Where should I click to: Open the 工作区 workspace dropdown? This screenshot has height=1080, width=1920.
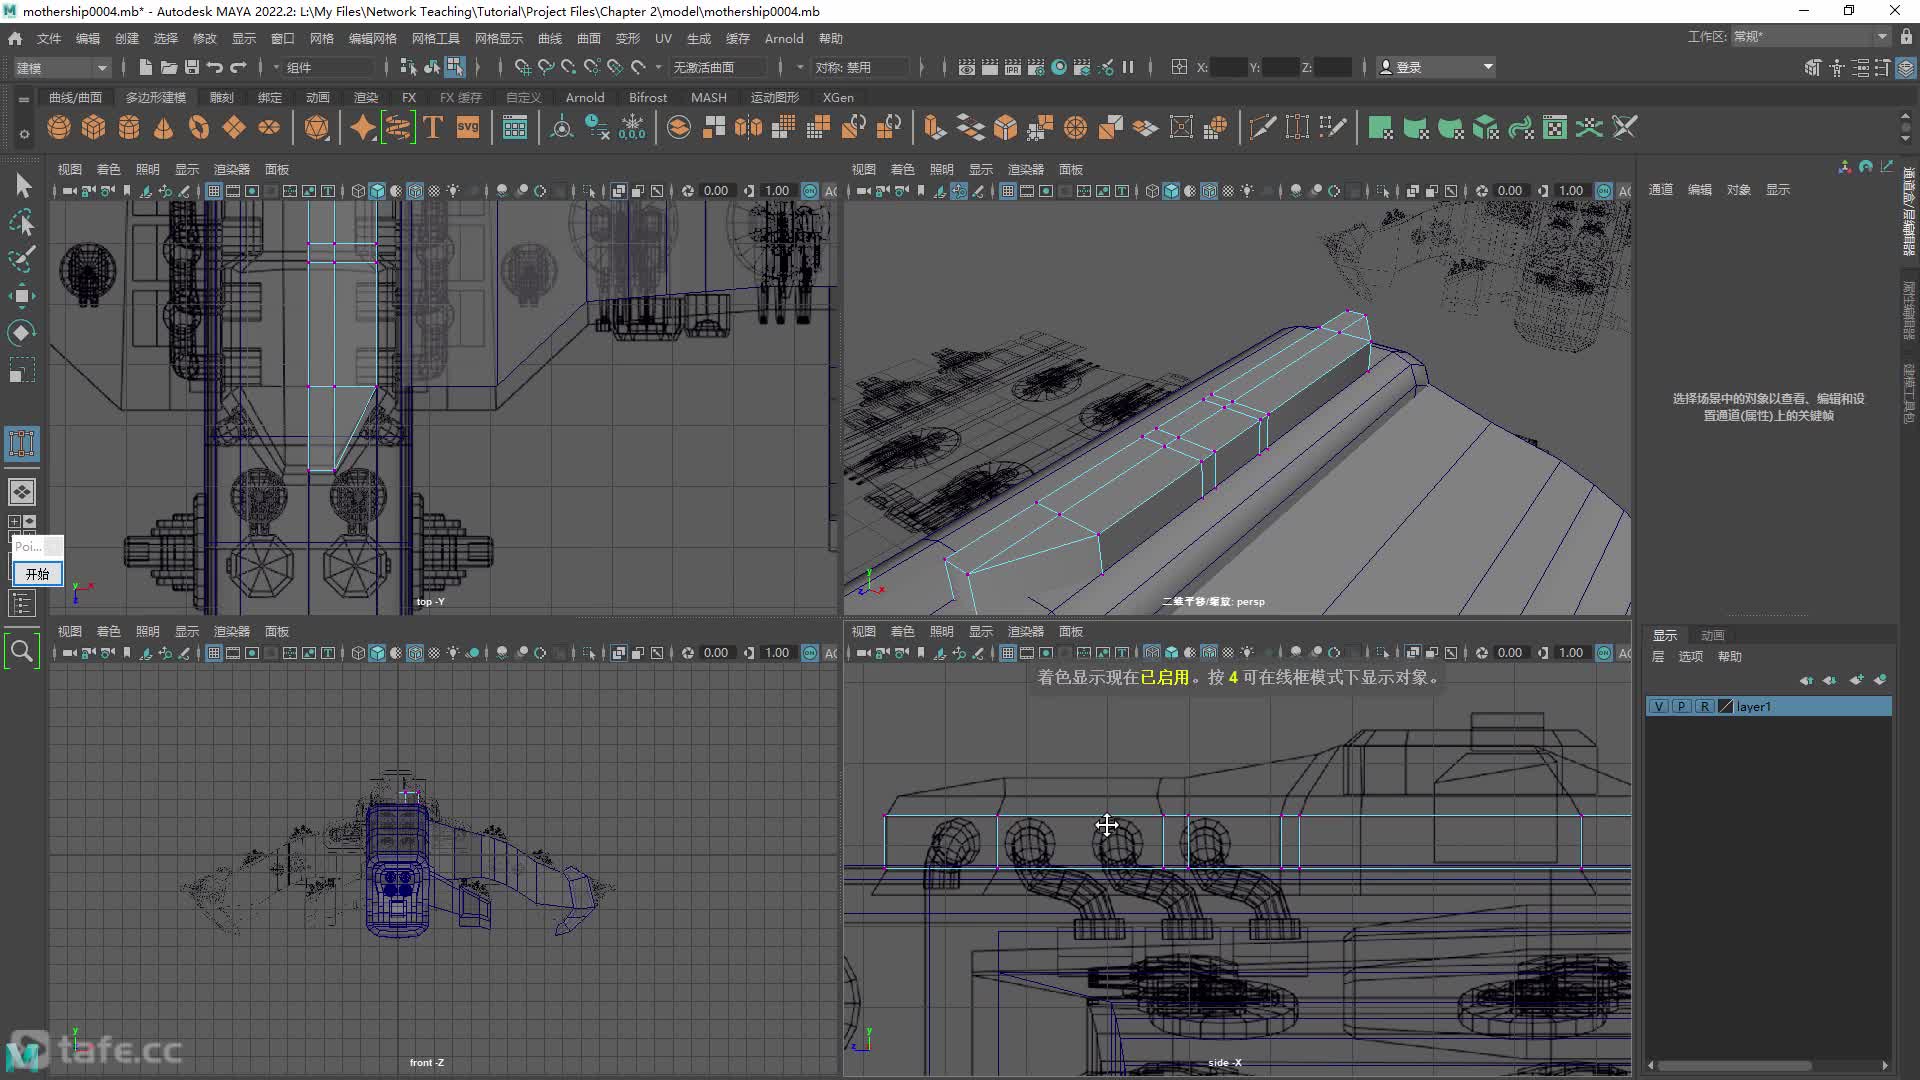(1811, 37)
